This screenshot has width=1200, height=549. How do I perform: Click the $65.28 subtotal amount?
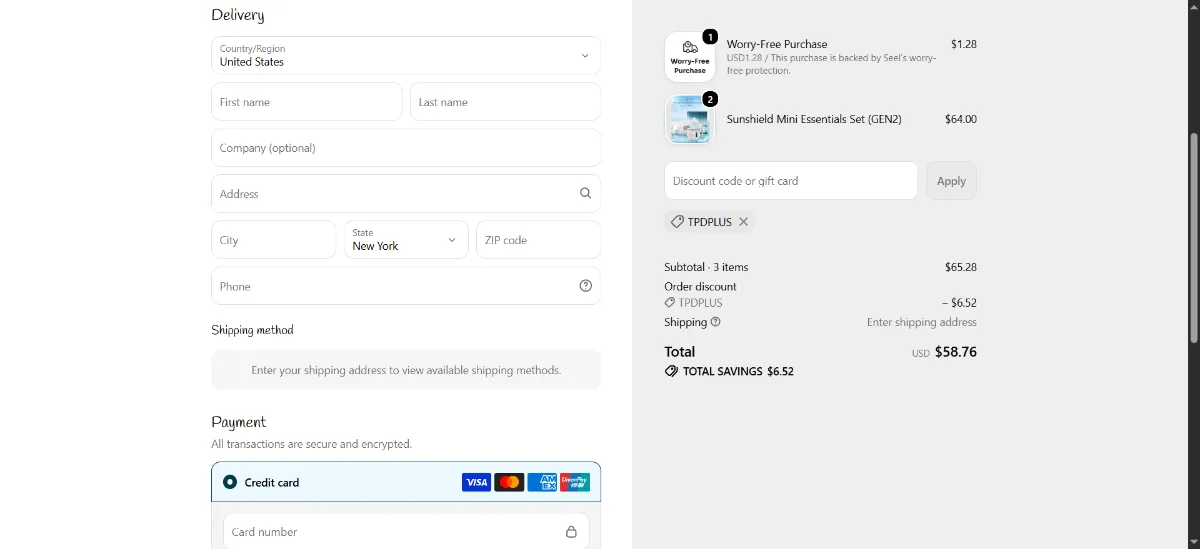click(x=961, y=267)
